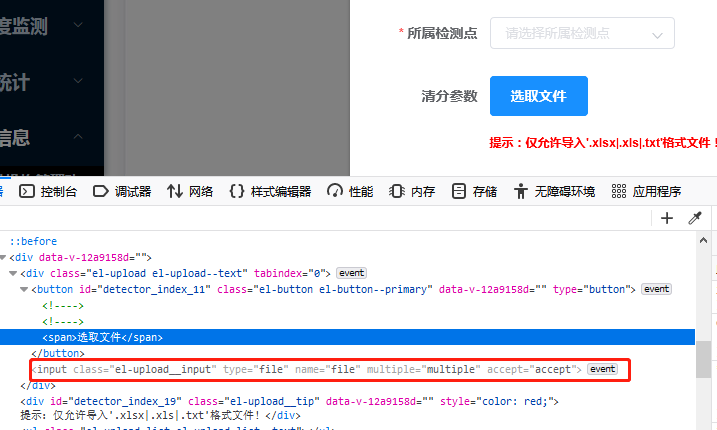Collapse the button detector_index_11 node
Viewport: 717px width, 430px height.
(x=24, y=290)
